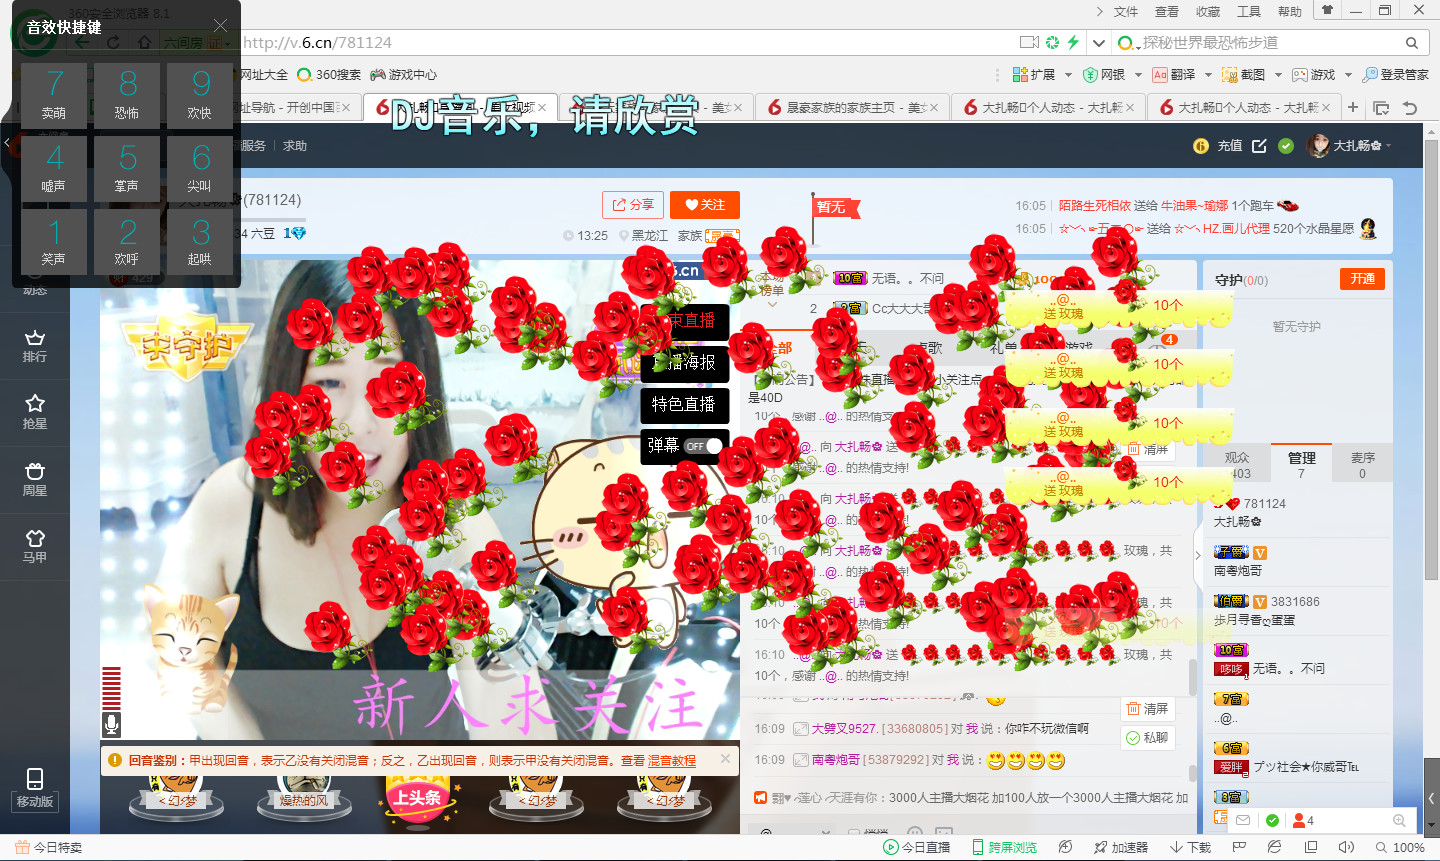The image size is (1440, 861).
Task: Close the 音效快捷键 panel
Action: (220, 26)
